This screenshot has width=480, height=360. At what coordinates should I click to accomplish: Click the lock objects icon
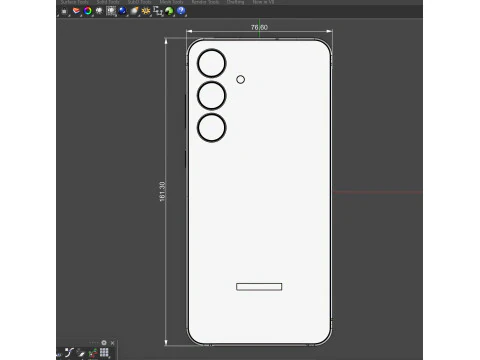(64, 11)
